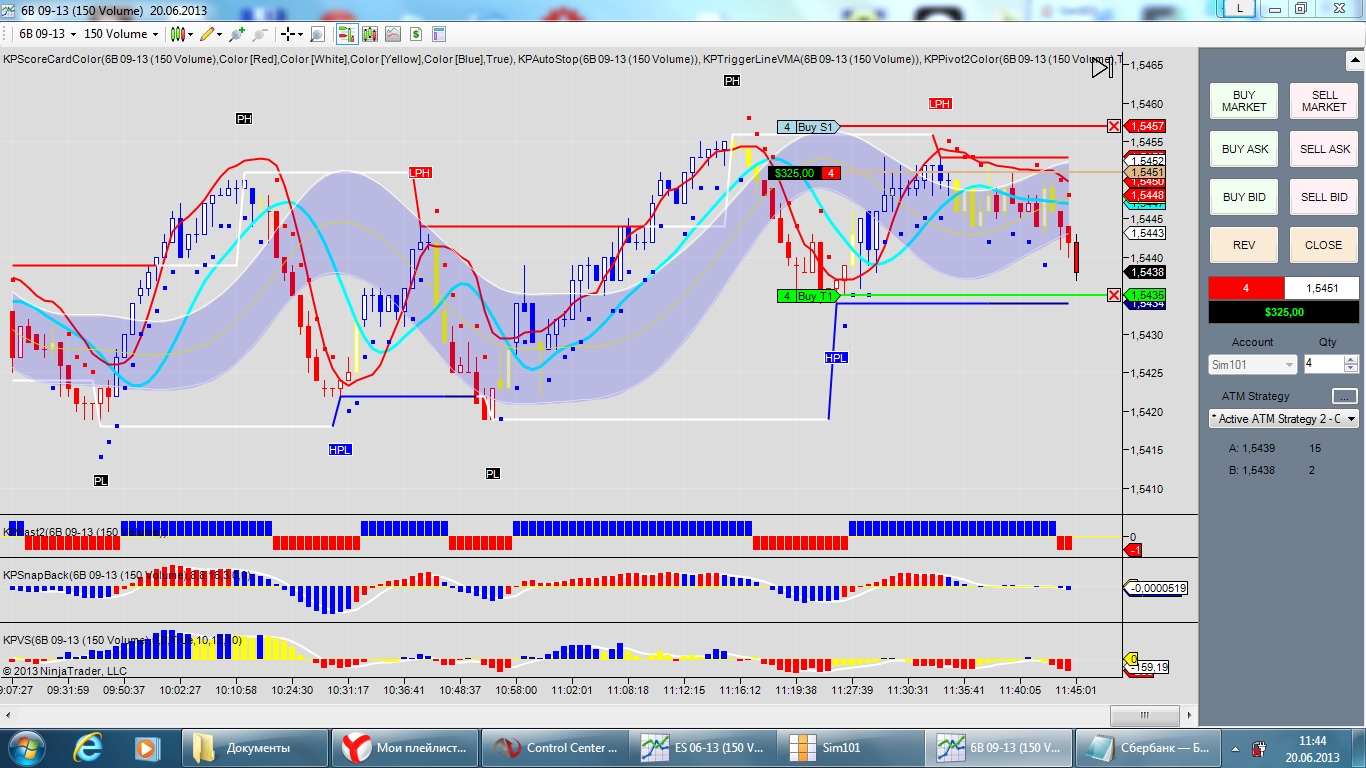This screenshot has height=768, width=1366.
Task: Open Windows Media Player from taskbar
Action: pos(147,747)
